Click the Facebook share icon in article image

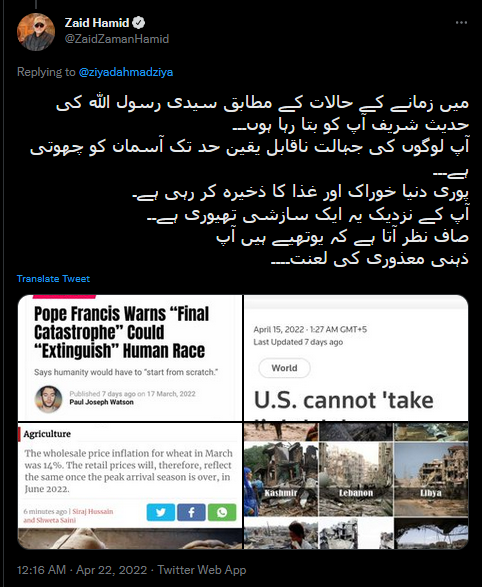pyautogui.click(x=191, y=512)
